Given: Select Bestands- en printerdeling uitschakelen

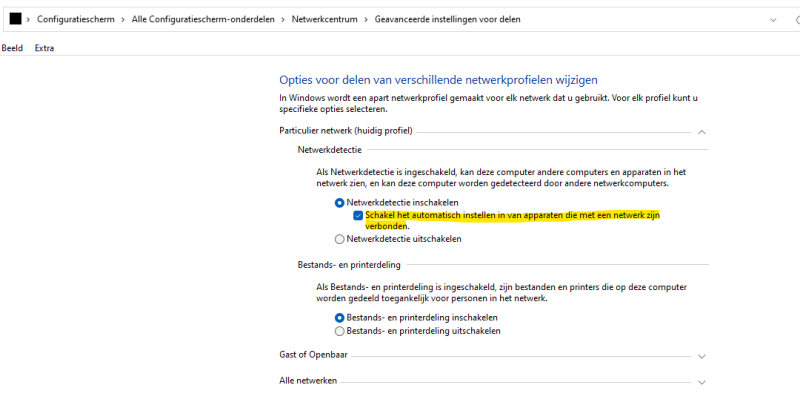Looking at the screenshot, I should point(340,331).
